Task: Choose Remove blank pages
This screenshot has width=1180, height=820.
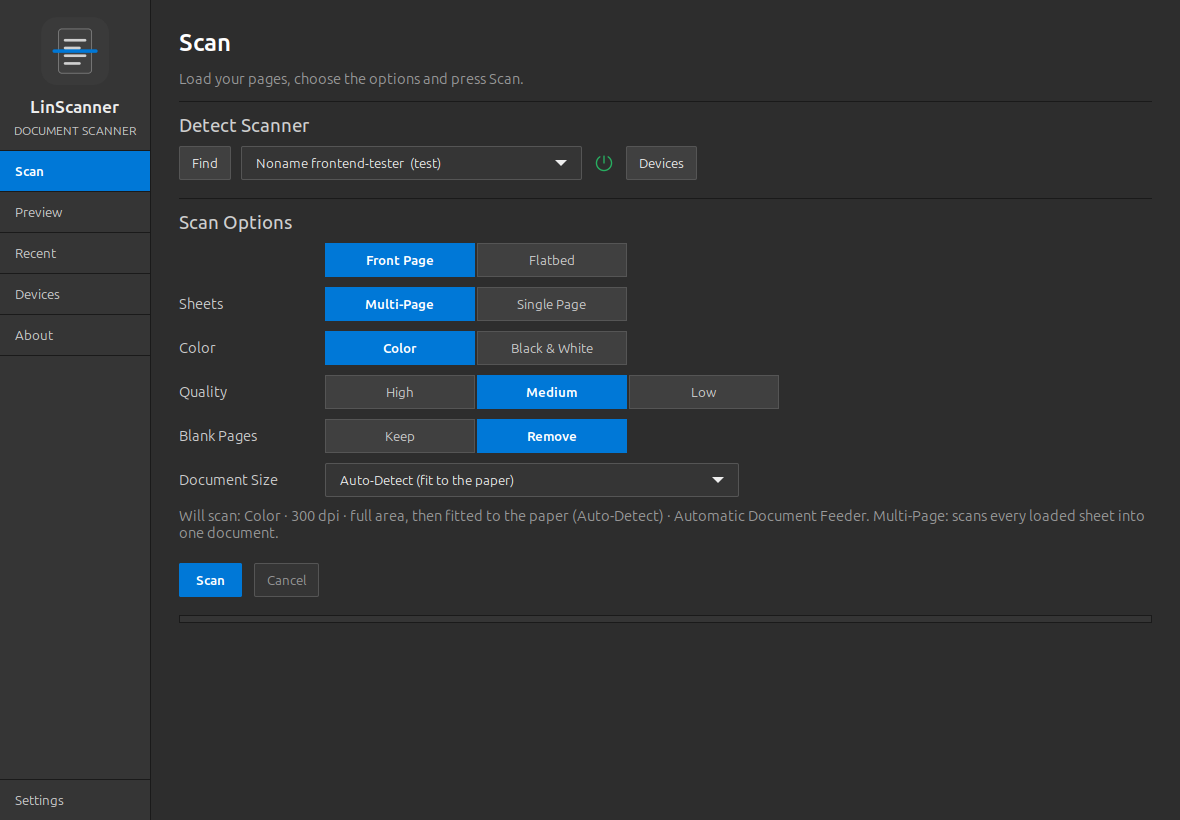Action: pos(552,436)
